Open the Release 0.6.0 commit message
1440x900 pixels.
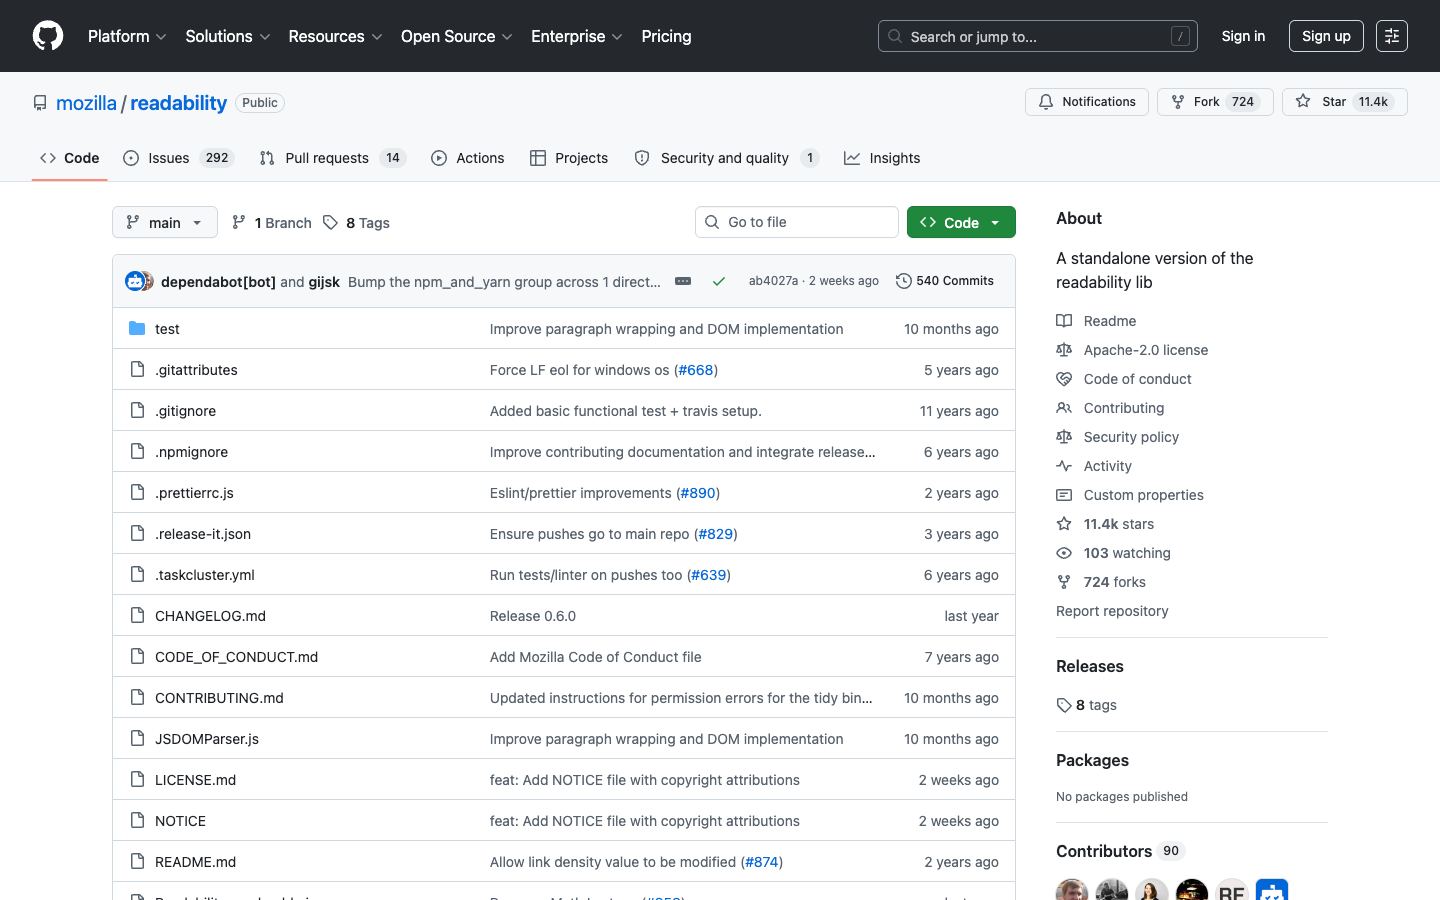click(533, 616)
